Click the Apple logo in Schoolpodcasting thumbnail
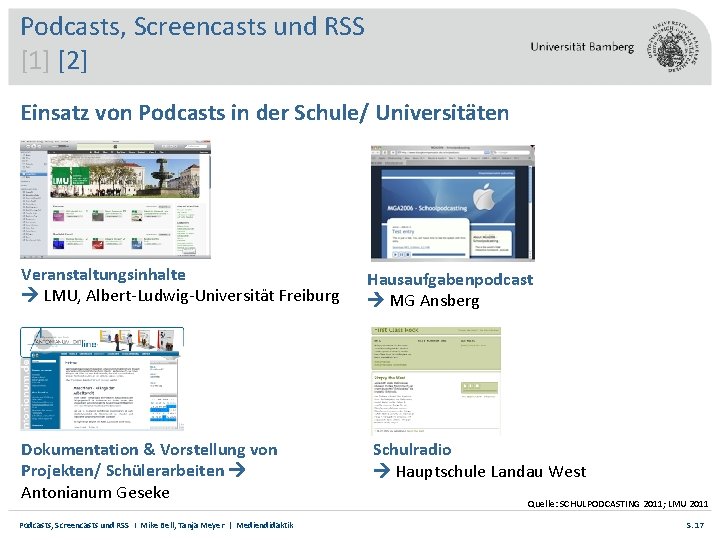This screenshot has height=540, width=720. [484, 197]
